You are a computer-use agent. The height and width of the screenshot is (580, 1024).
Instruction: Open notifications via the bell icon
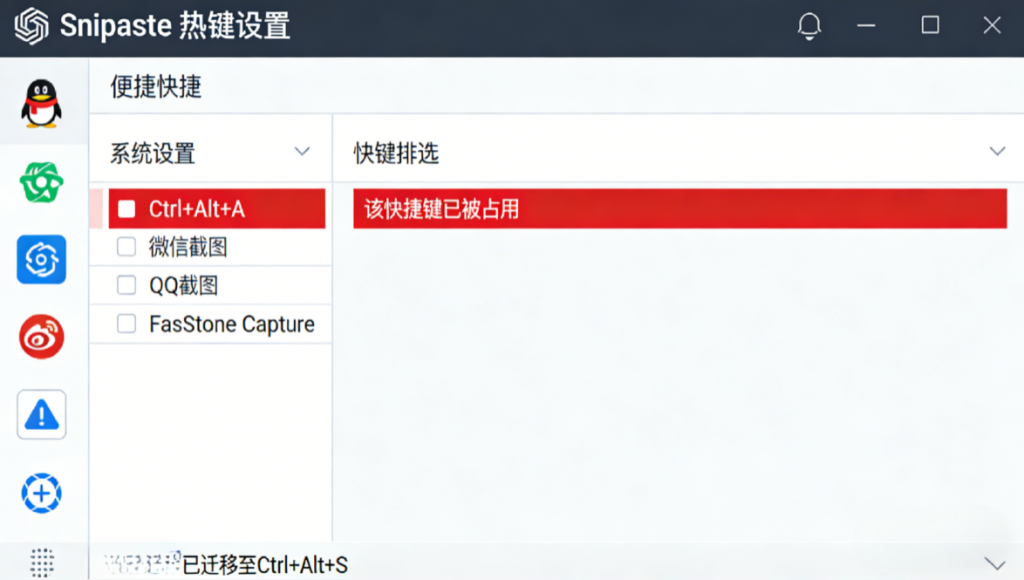[x=809, y=27]
